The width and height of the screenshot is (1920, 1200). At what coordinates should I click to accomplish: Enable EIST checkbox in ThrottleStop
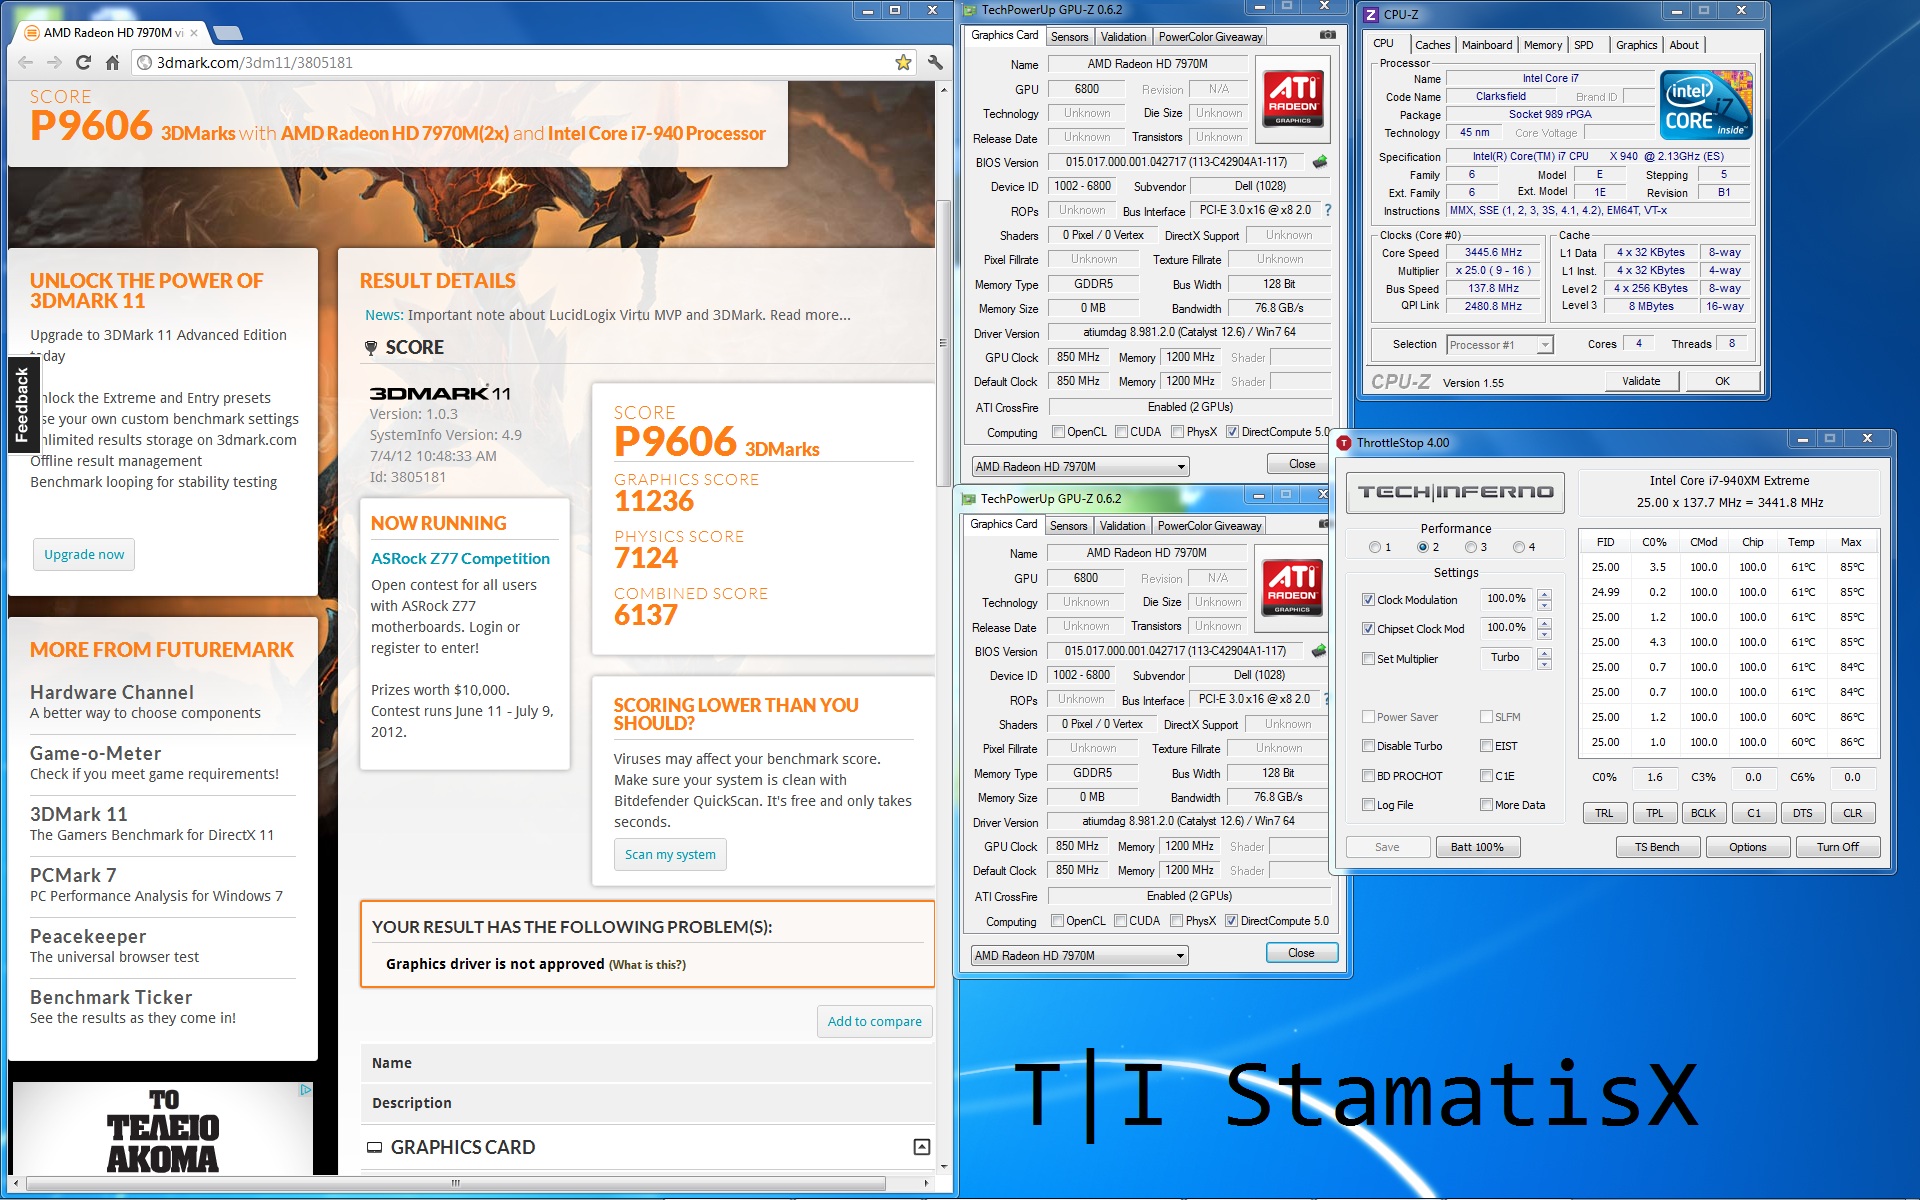click(1486, 746)
